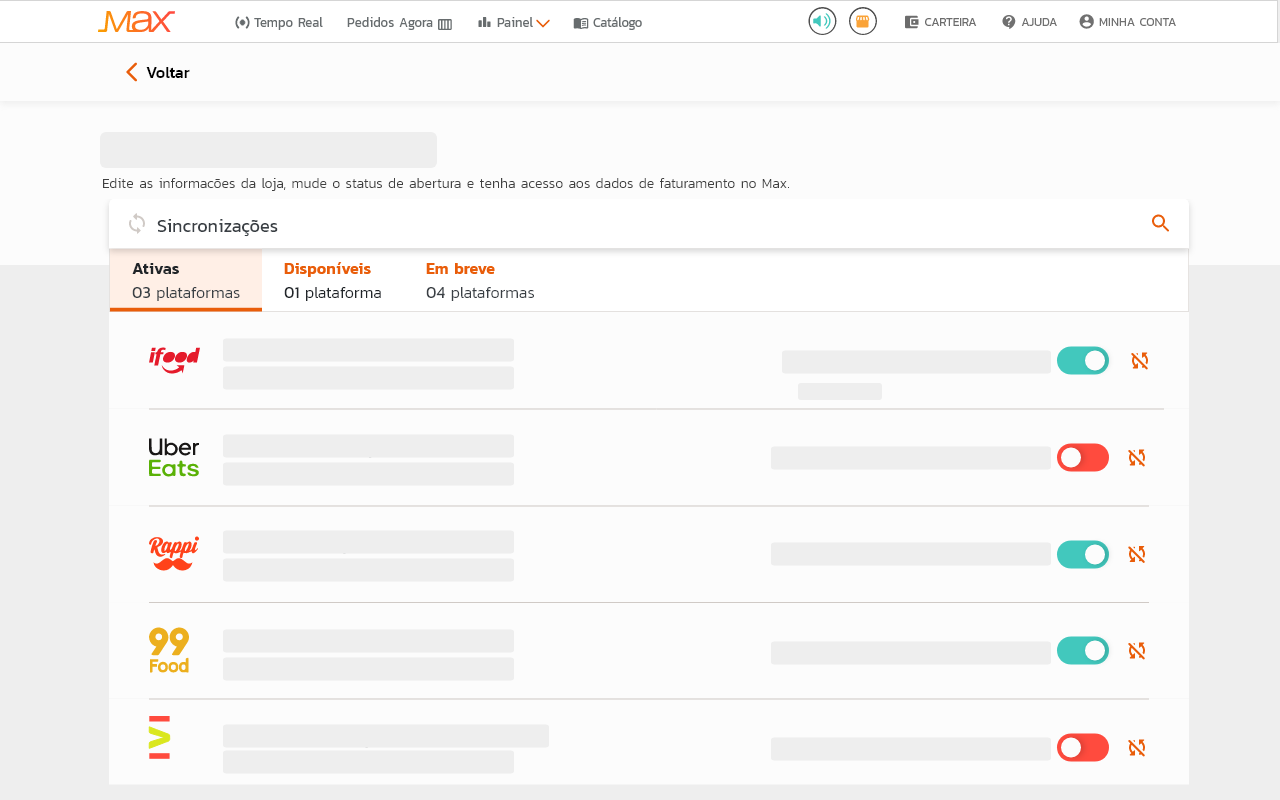The height and width of the screenshot is (800, 1280).
Task: Open Ajuda help
Action: [1029, 22]
